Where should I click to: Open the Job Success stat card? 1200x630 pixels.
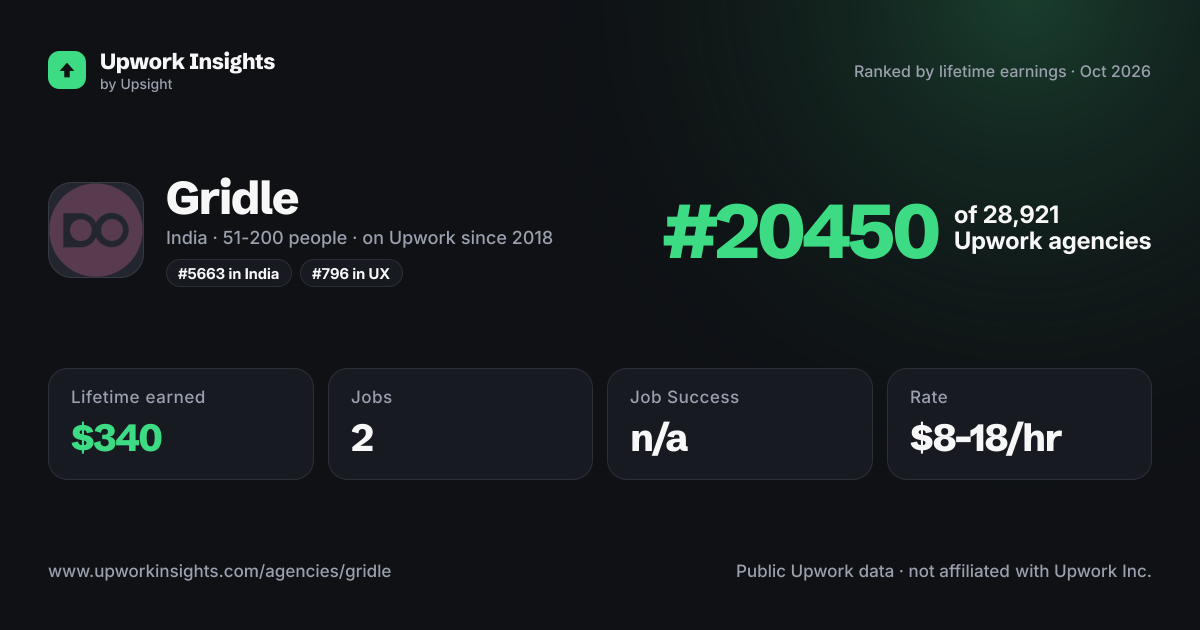pos(740,424)
